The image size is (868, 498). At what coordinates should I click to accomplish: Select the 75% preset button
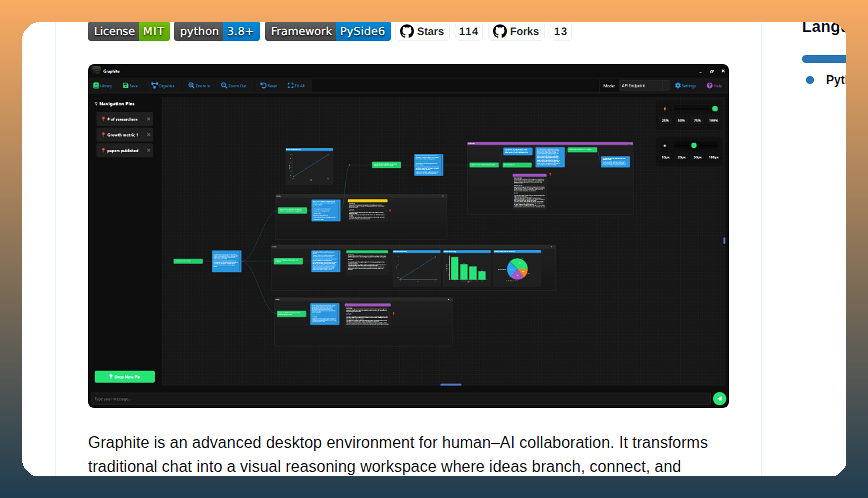point(698,120)
